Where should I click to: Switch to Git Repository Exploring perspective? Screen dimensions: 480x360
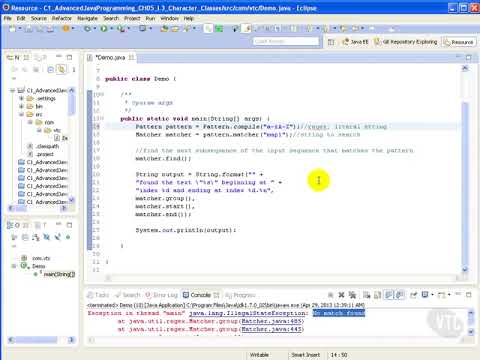click(x=405, y=42)
